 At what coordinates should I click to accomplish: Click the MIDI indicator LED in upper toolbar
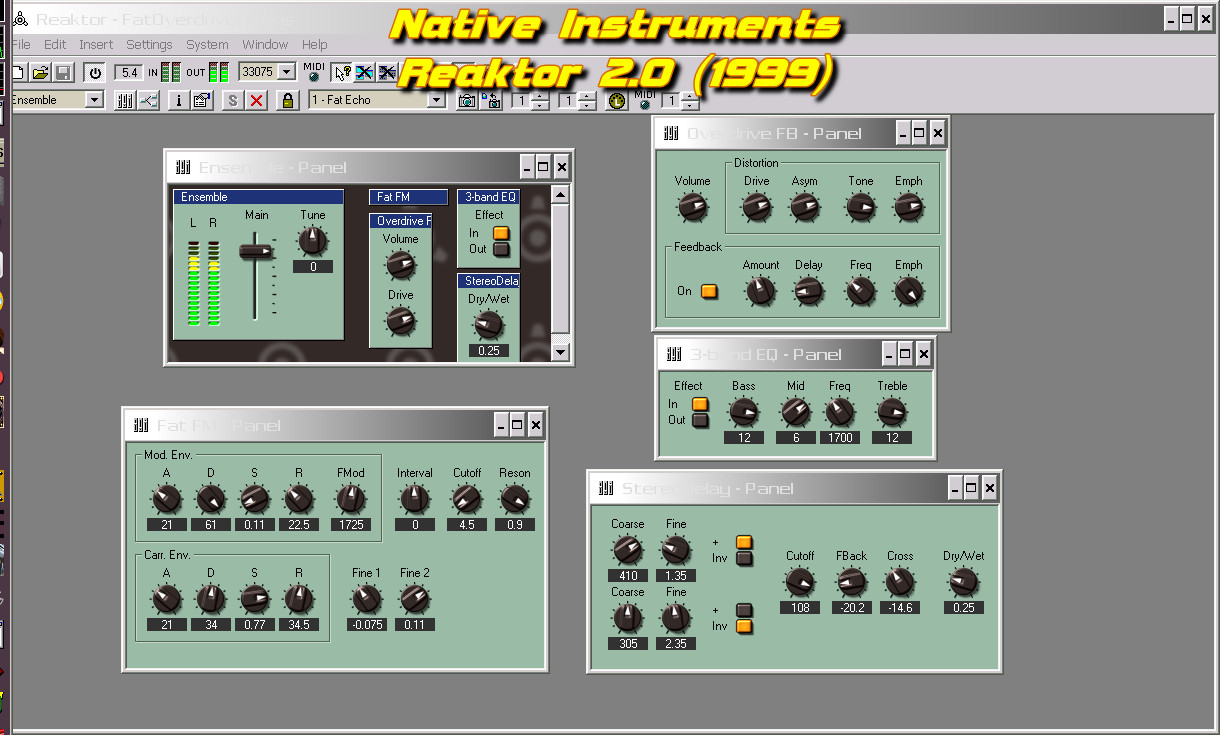point(314,77)
